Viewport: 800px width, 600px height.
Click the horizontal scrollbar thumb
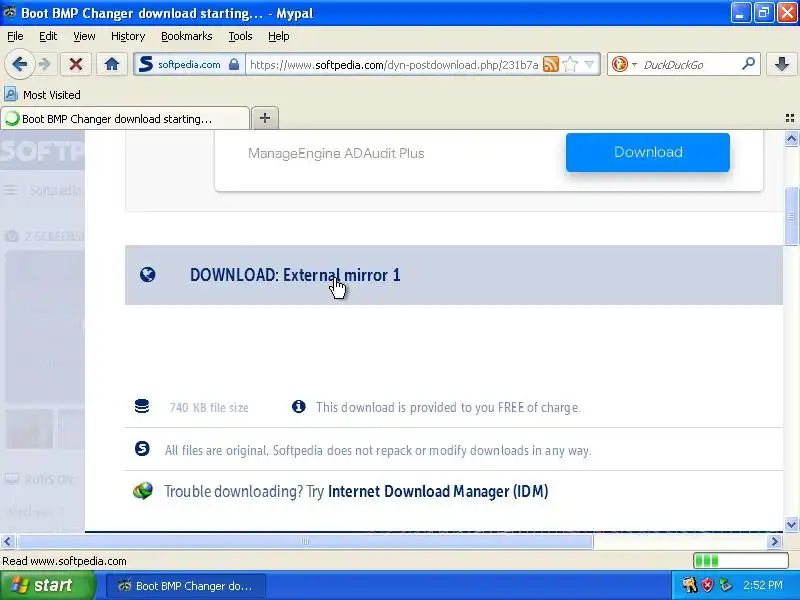click(305, 541)
